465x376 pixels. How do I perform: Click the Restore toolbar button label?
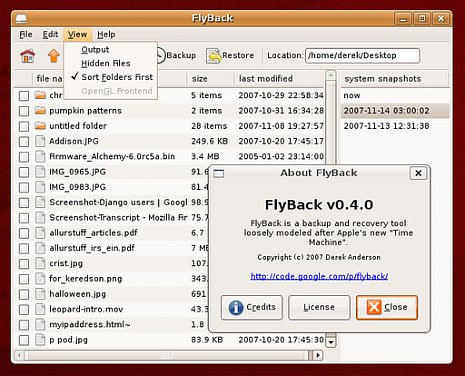pyautogui.click(x=238, y=55)
